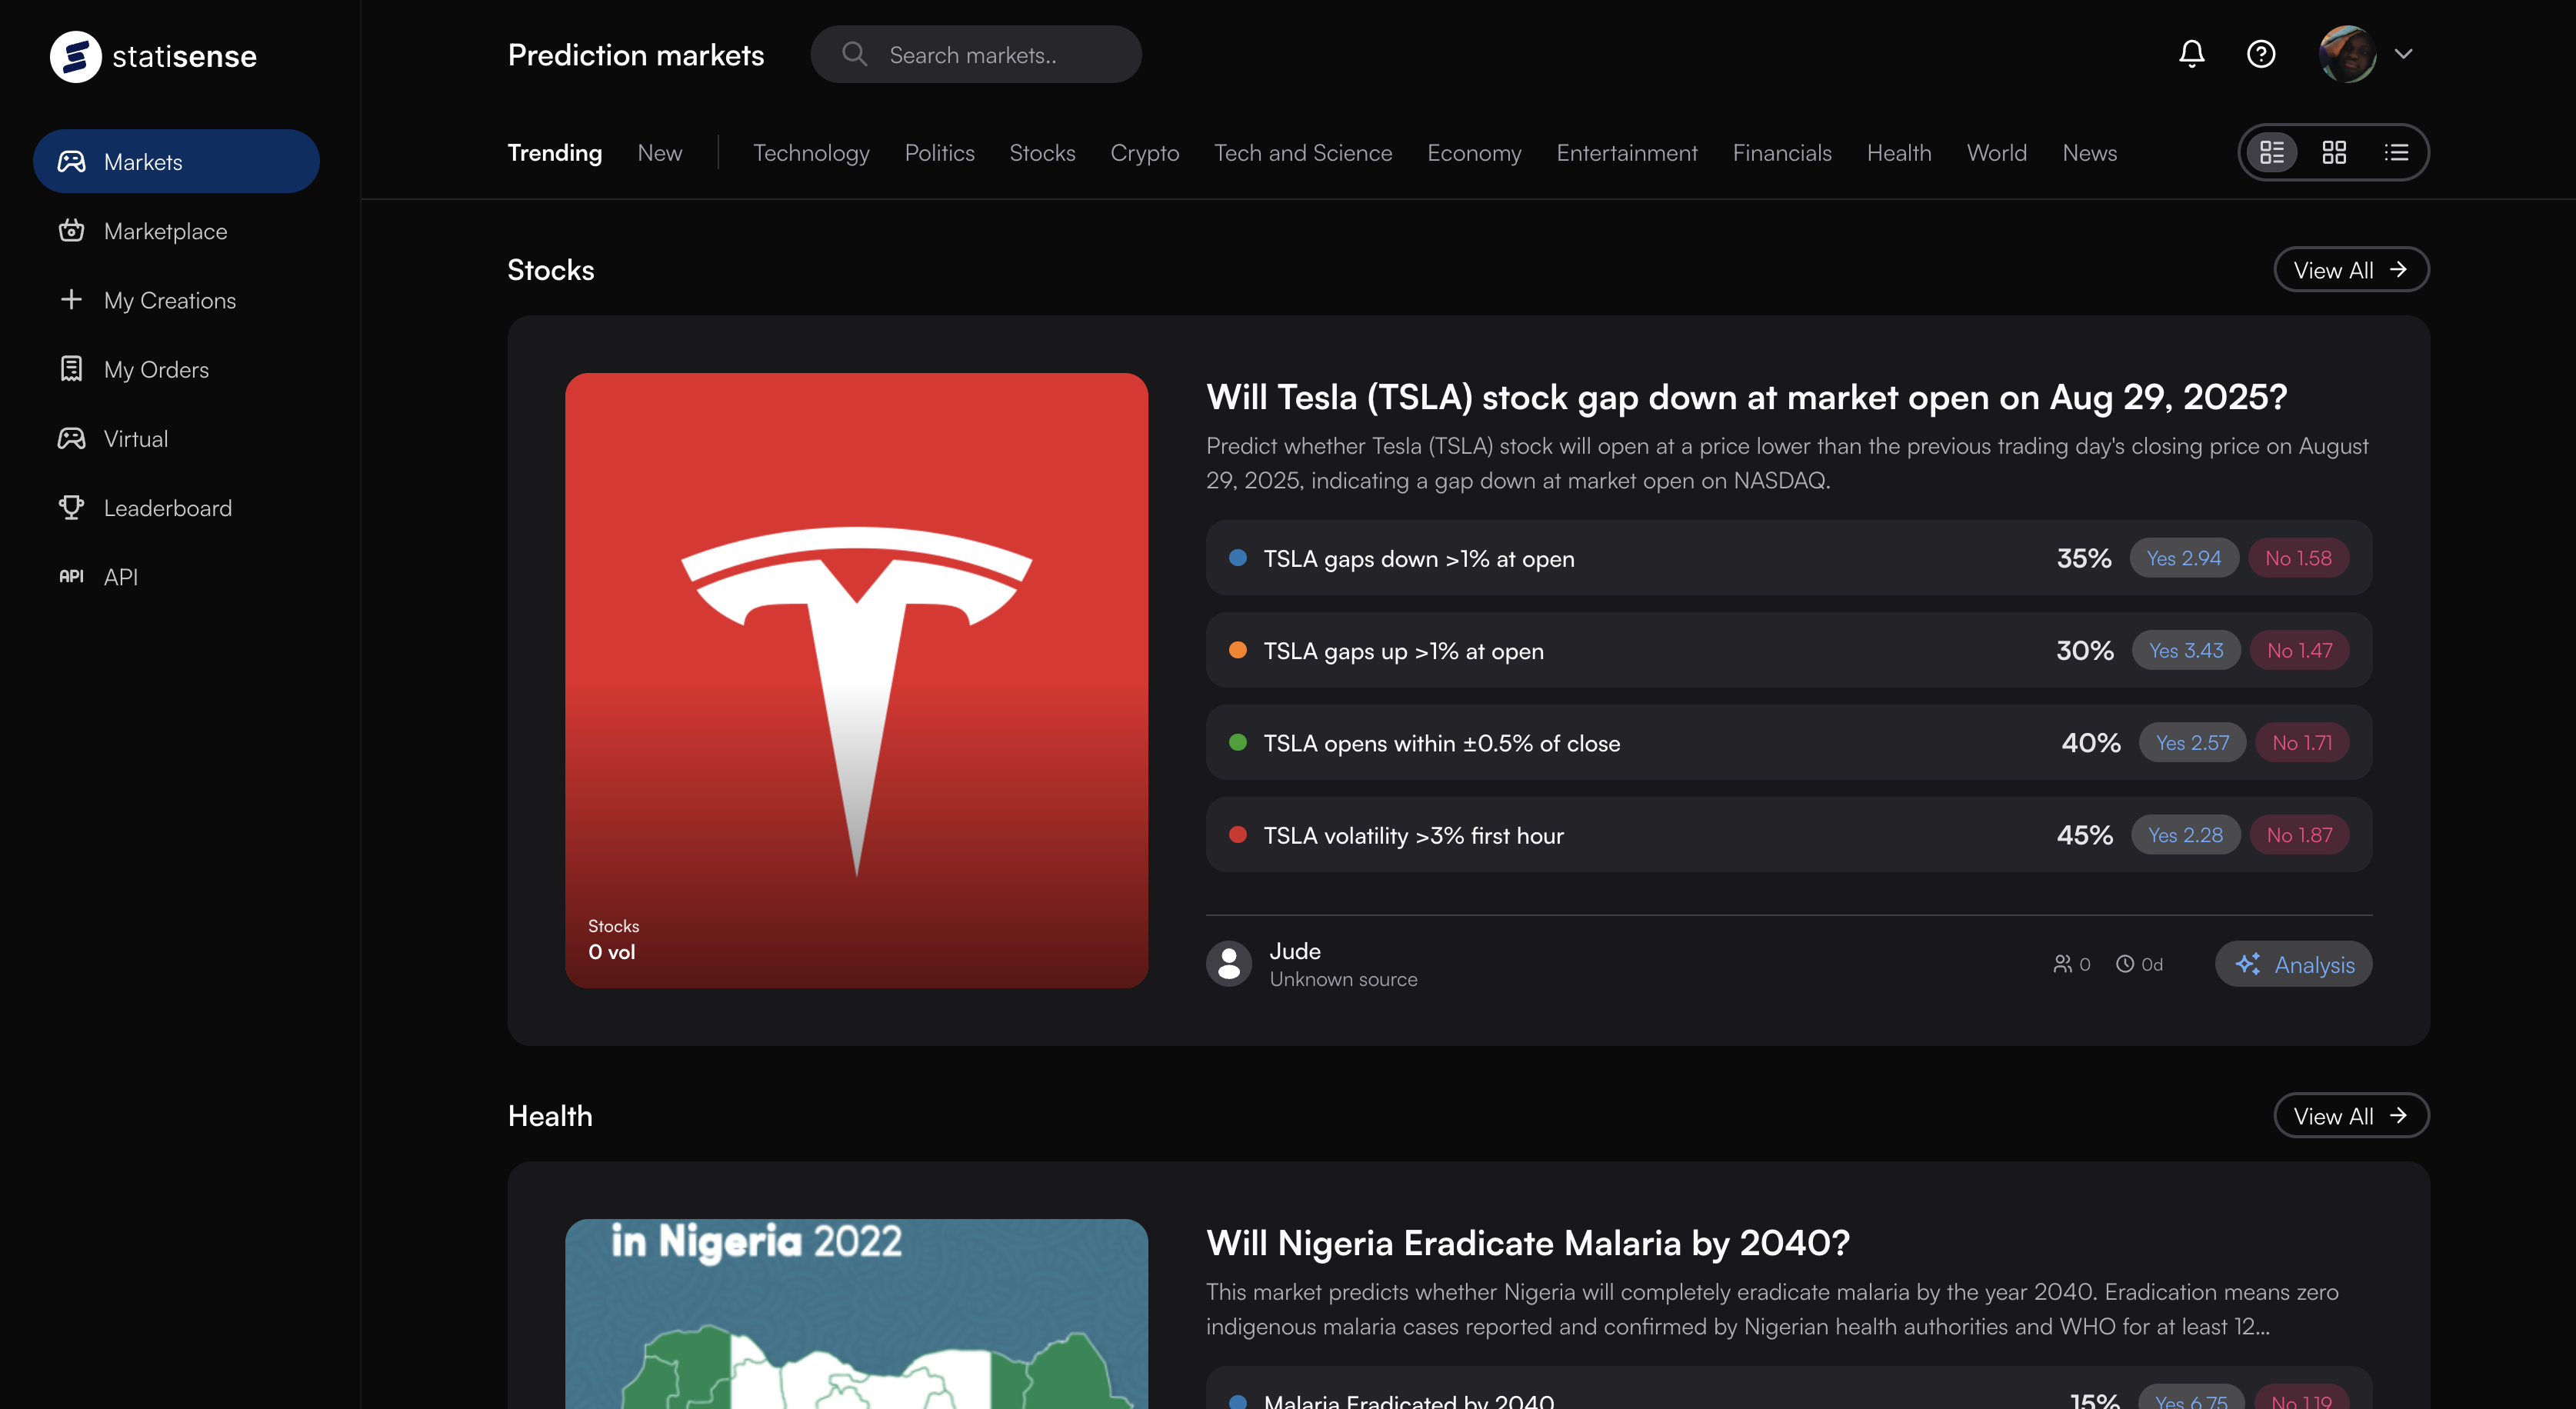Viewport: 2576px width, 1409px height.
Task: Click the My Orders receipt icon
Action: point(71,368)
